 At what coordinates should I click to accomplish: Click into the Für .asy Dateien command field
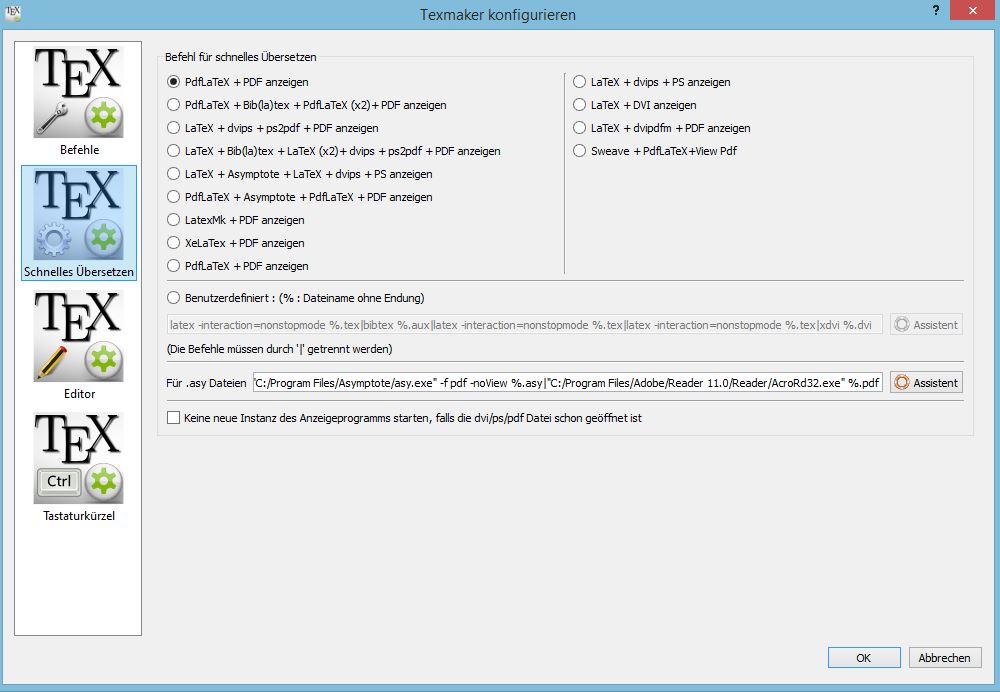[x=568, y=383]
